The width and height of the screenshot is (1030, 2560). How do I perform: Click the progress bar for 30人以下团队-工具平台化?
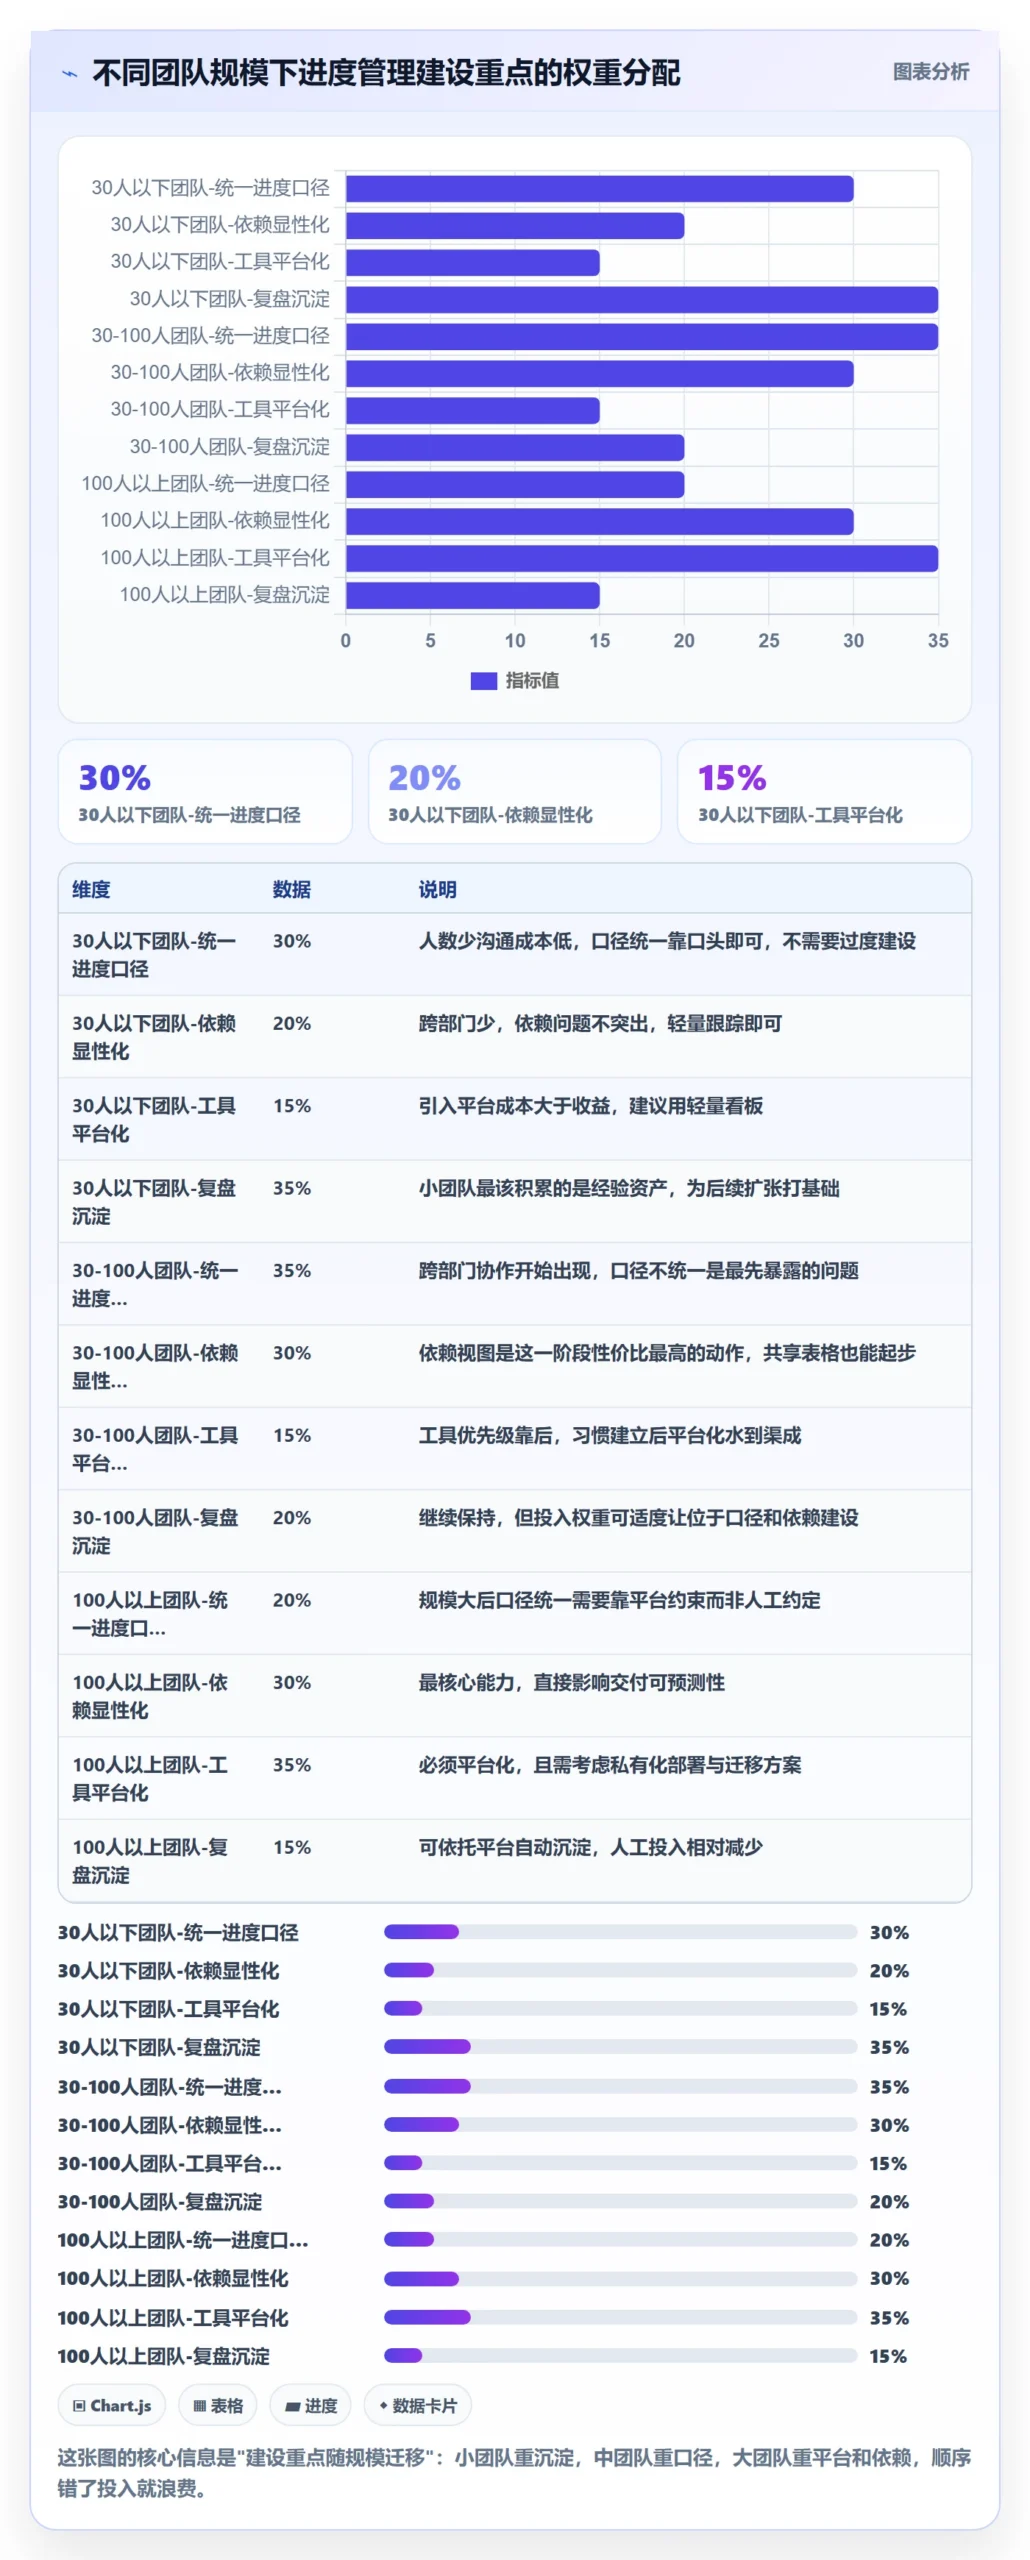[x=620, y=2008]
